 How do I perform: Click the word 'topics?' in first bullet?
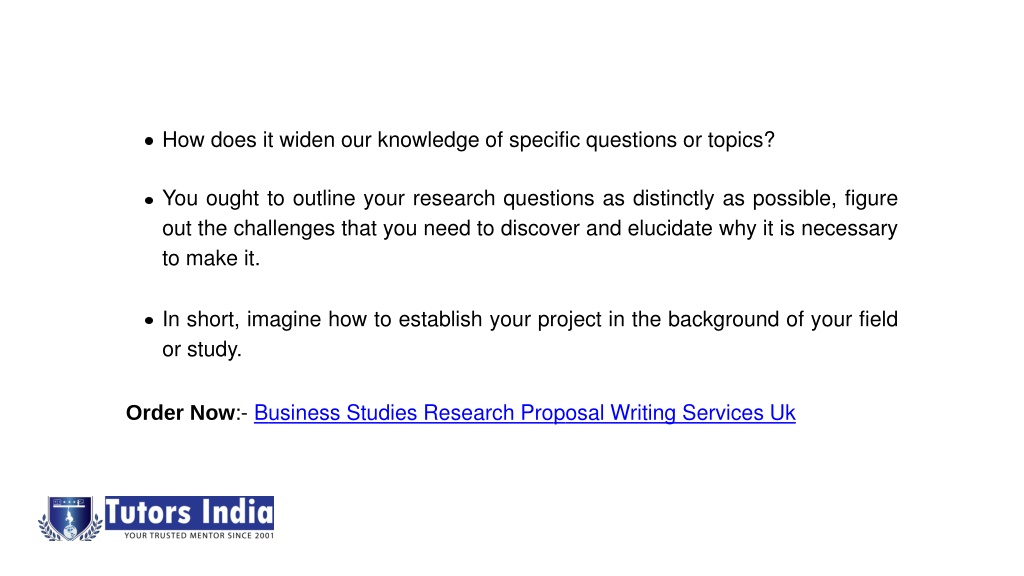[x=741, y=140]
